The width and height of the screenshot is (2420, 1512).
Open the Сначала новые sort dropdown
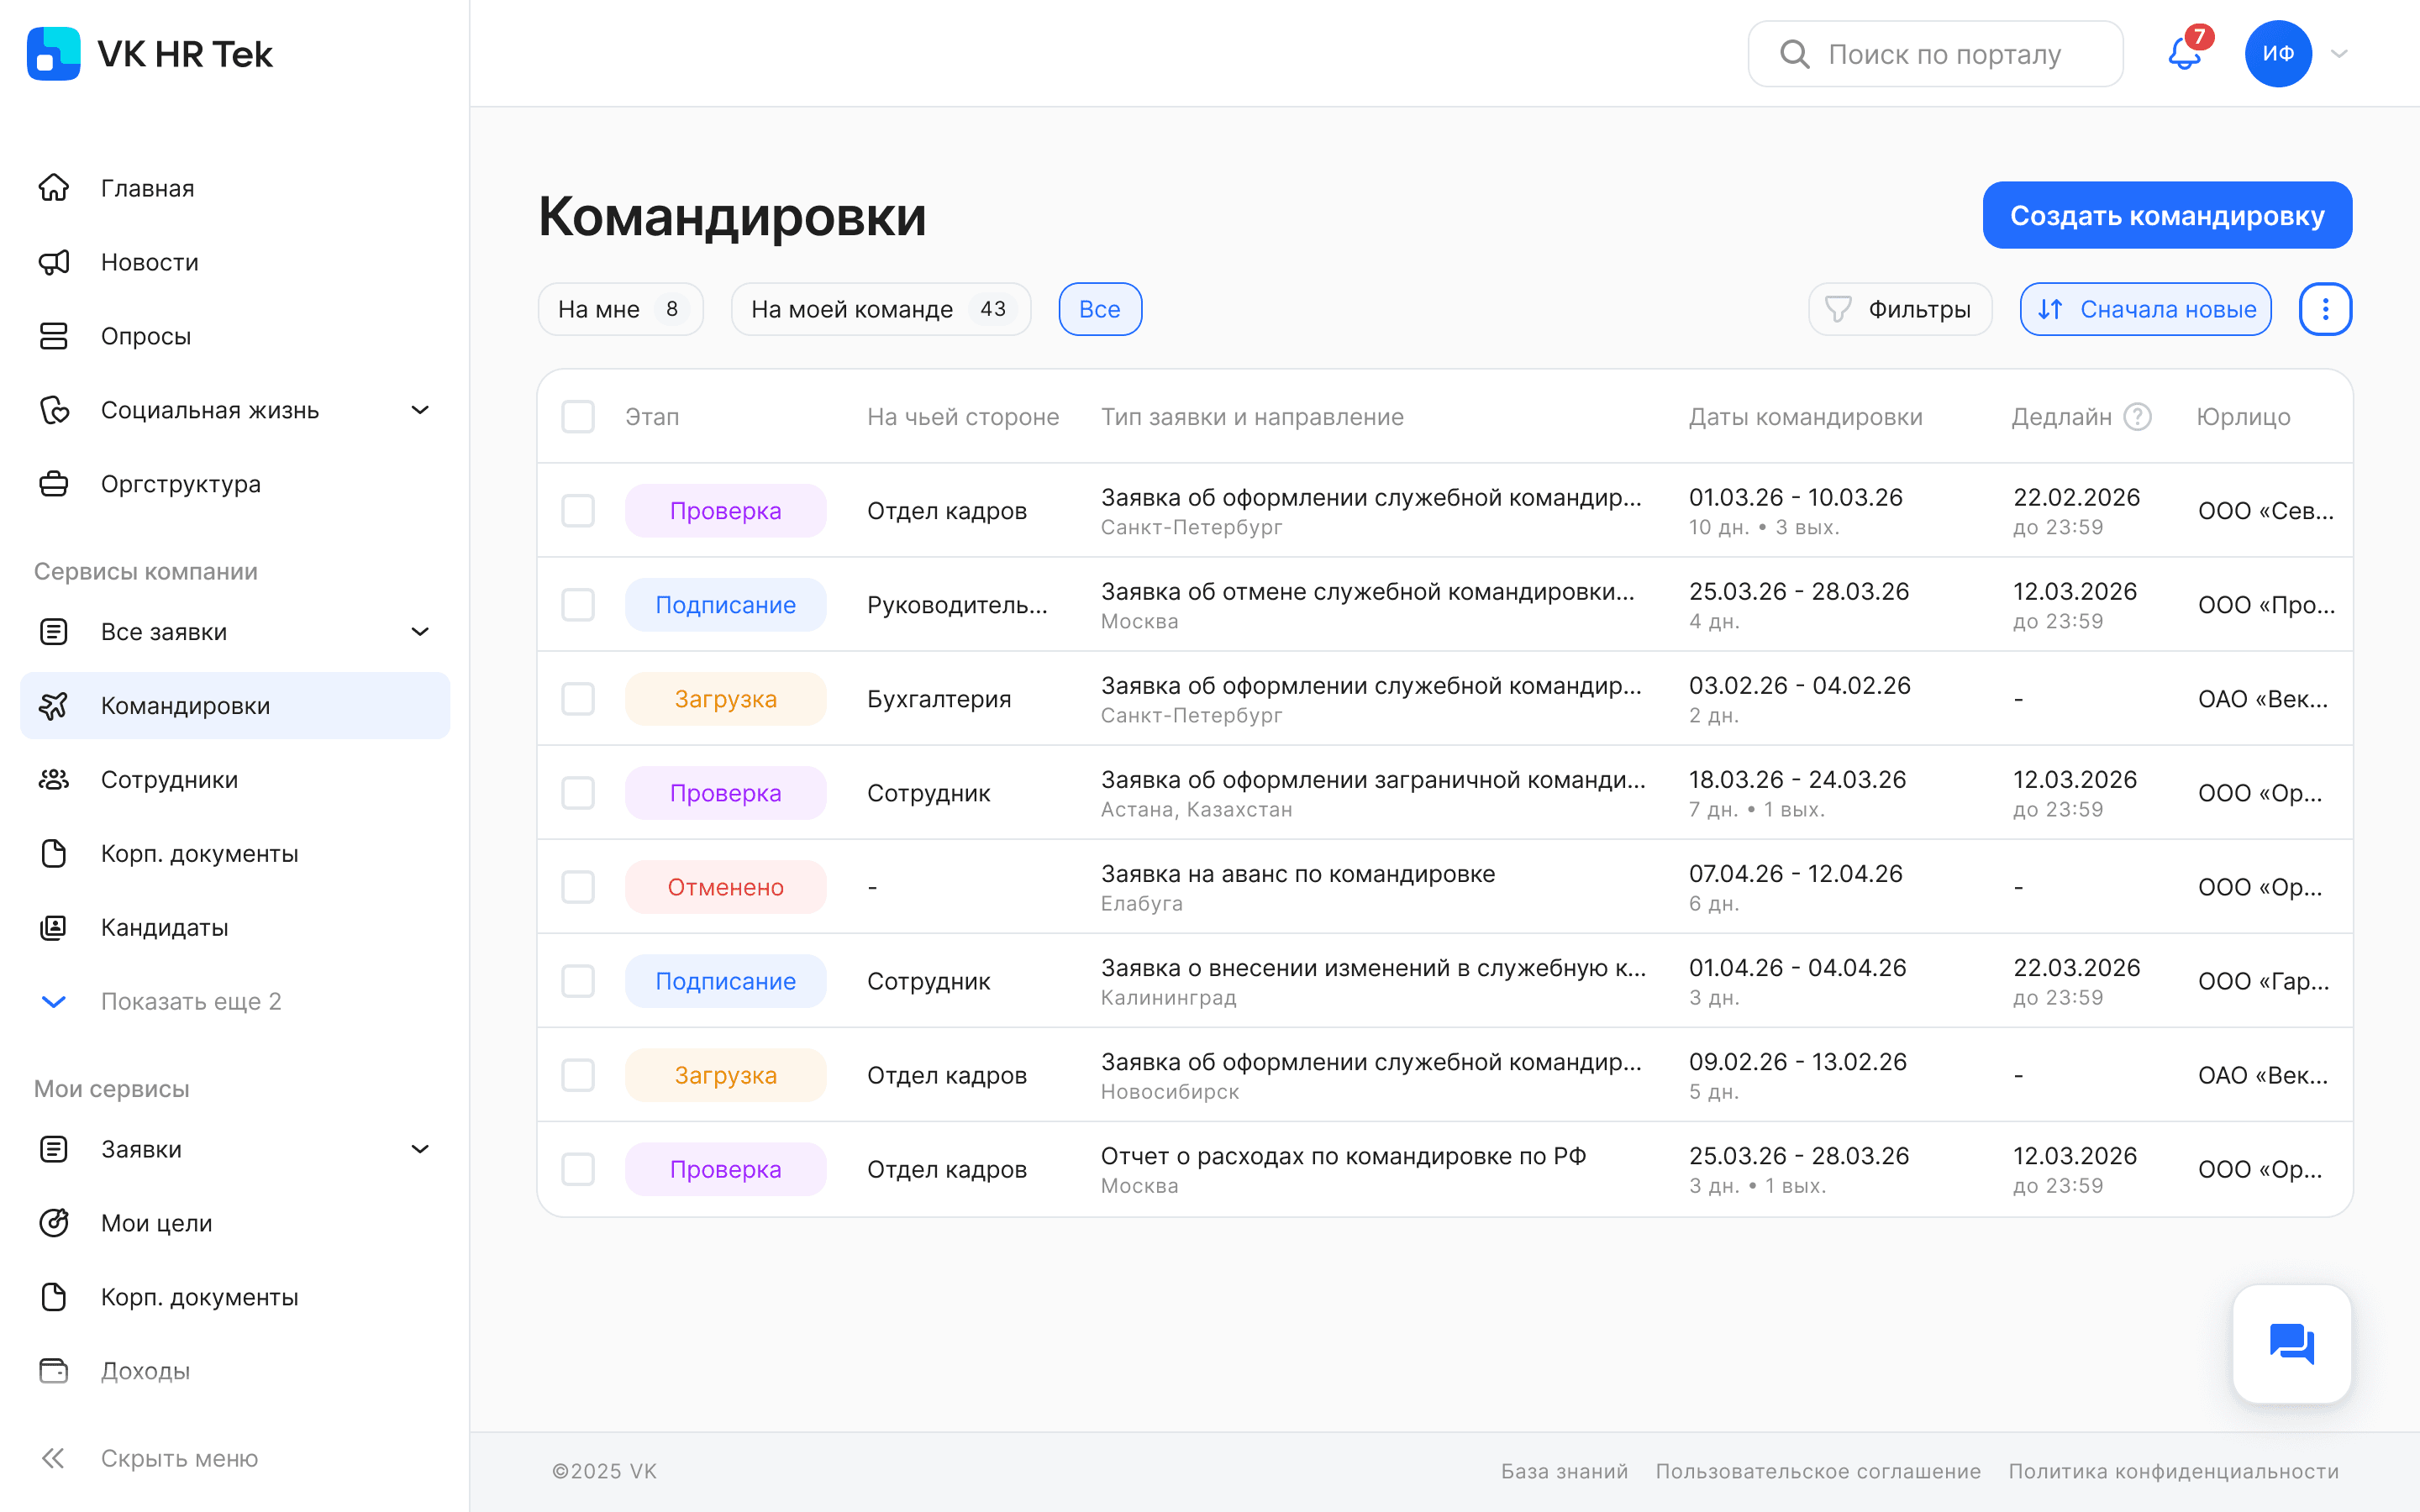pyautogui.click(x=2145, y=309)
